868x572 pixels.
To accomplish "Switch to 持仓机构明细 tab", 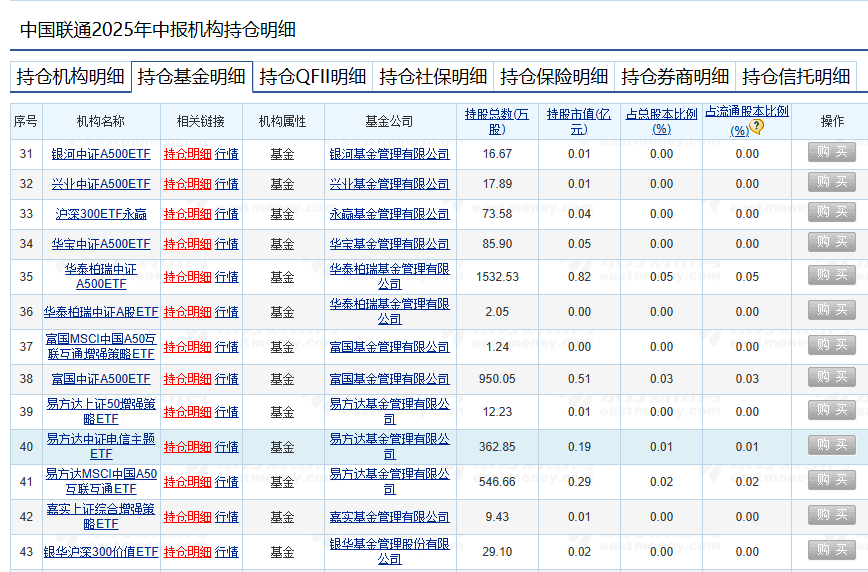I will tap(70, 76).
